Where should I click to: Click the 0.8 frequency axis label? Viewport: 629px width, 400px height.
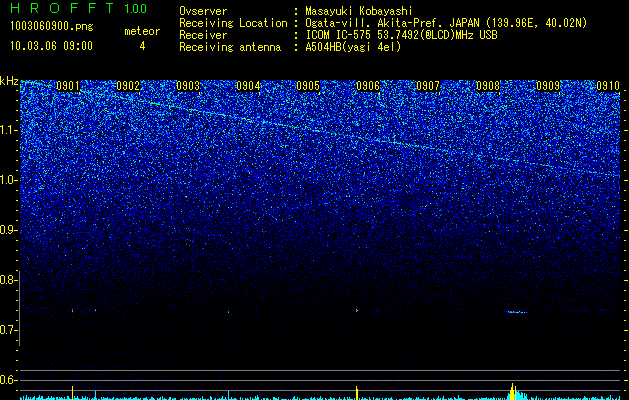tap(8, 280)
